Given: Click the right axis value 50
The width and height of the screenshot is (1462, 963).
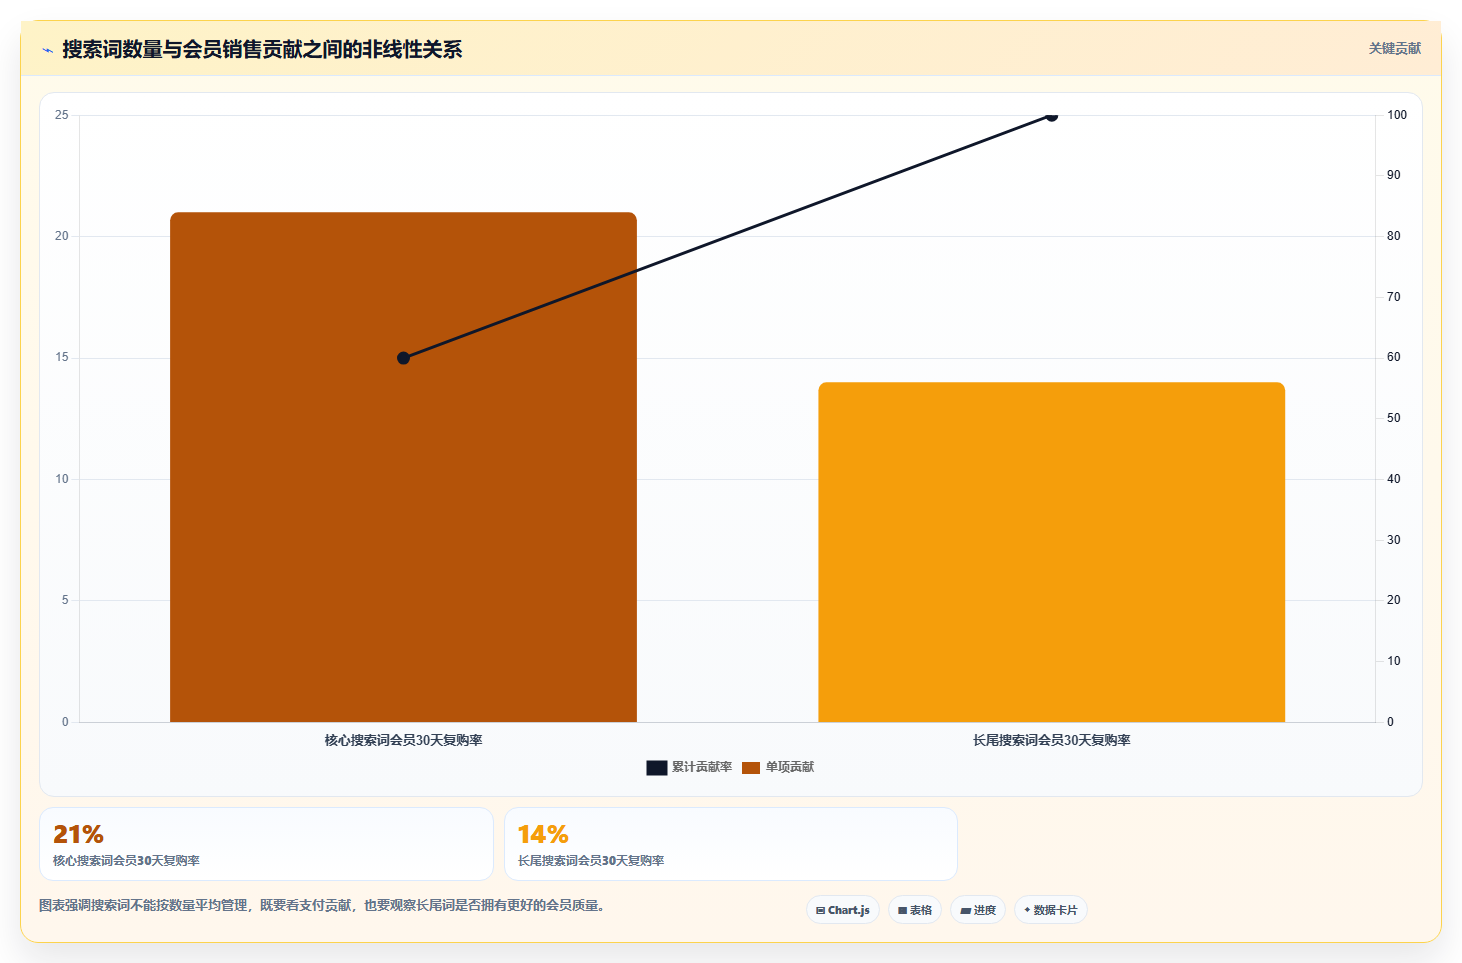Looking at the screenshot, I should click(1394, 418).
